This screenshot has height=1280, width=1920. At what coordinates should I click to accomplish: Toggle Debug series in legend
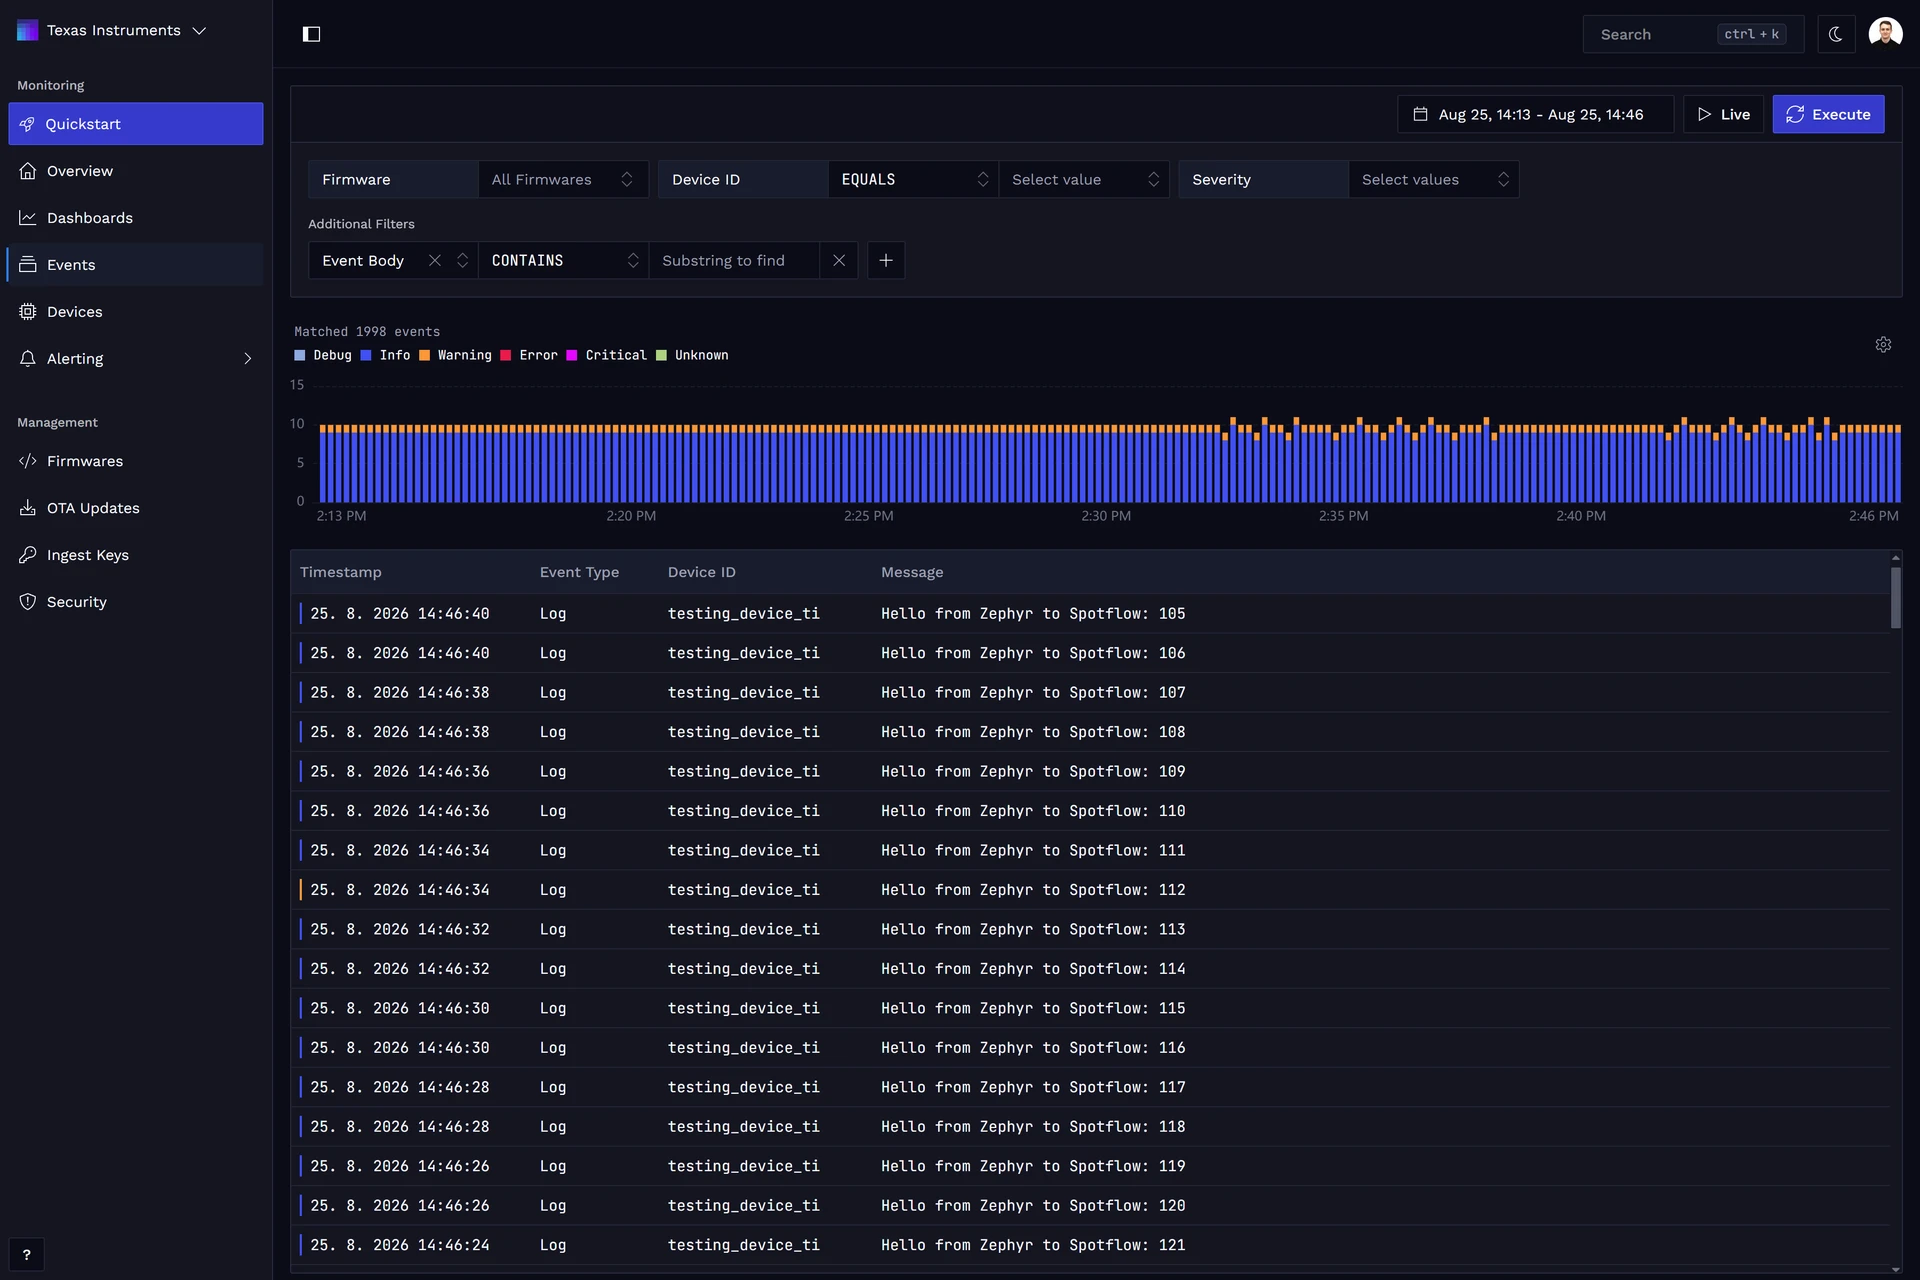pos(323,356)
